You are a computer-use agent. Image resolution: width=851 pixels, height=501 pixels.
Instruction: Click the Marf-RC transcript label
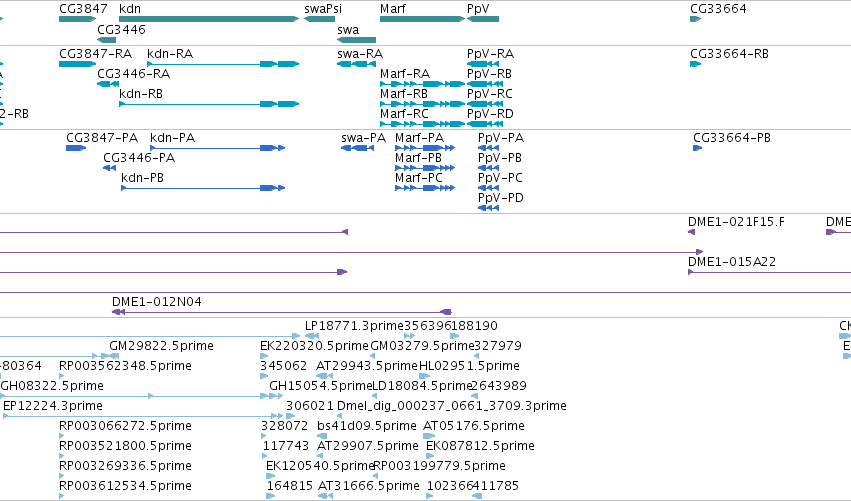pyautogui.click(x=404, y=114)
